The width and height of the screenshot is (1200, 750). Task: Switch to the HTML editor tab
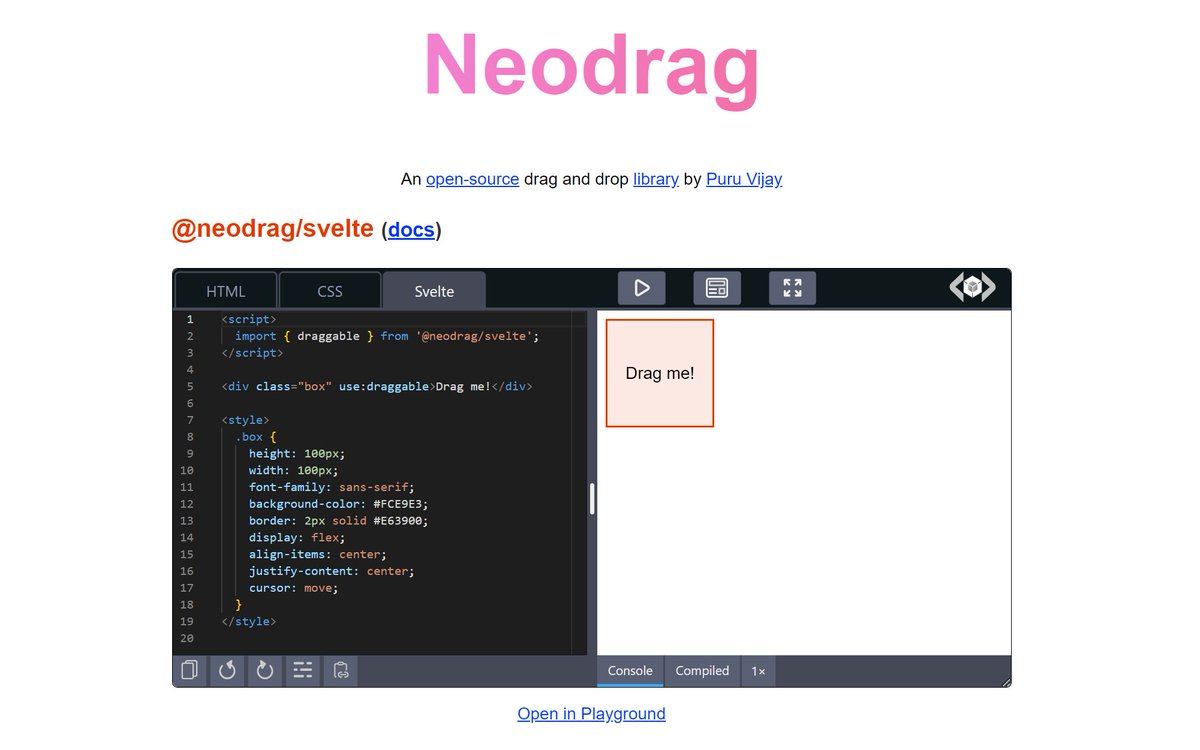226,291
